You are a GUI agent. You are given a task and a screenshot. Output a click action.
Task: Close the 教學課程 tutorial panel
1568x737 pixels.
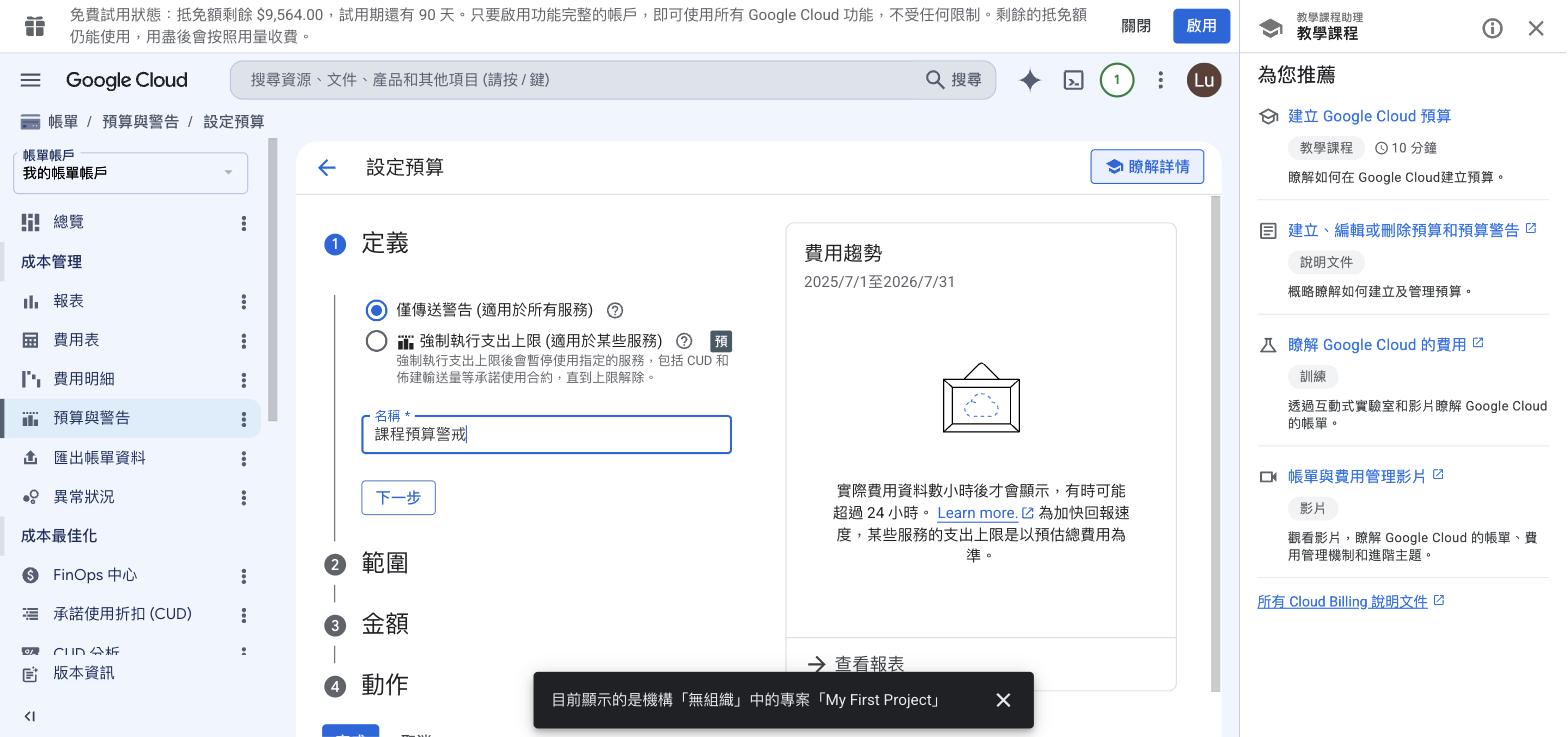pyautogui.click(x=1536, y=28)
